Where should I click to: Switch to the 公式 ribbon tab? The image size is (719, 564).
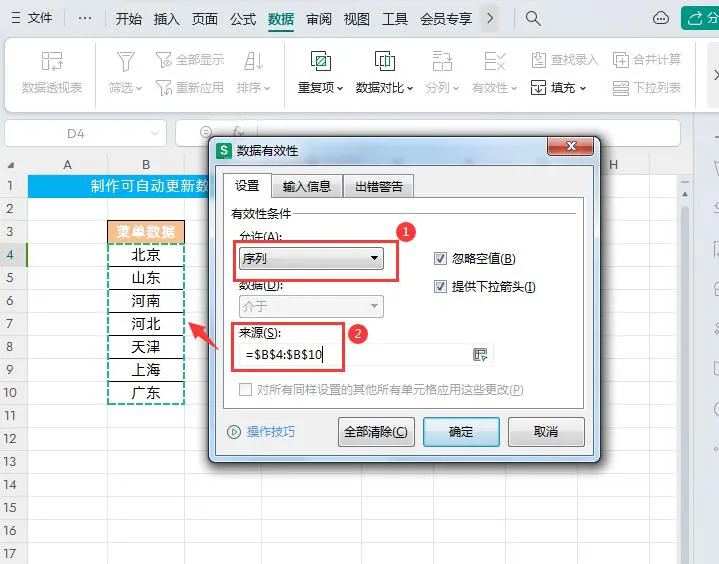pos(243,19)
